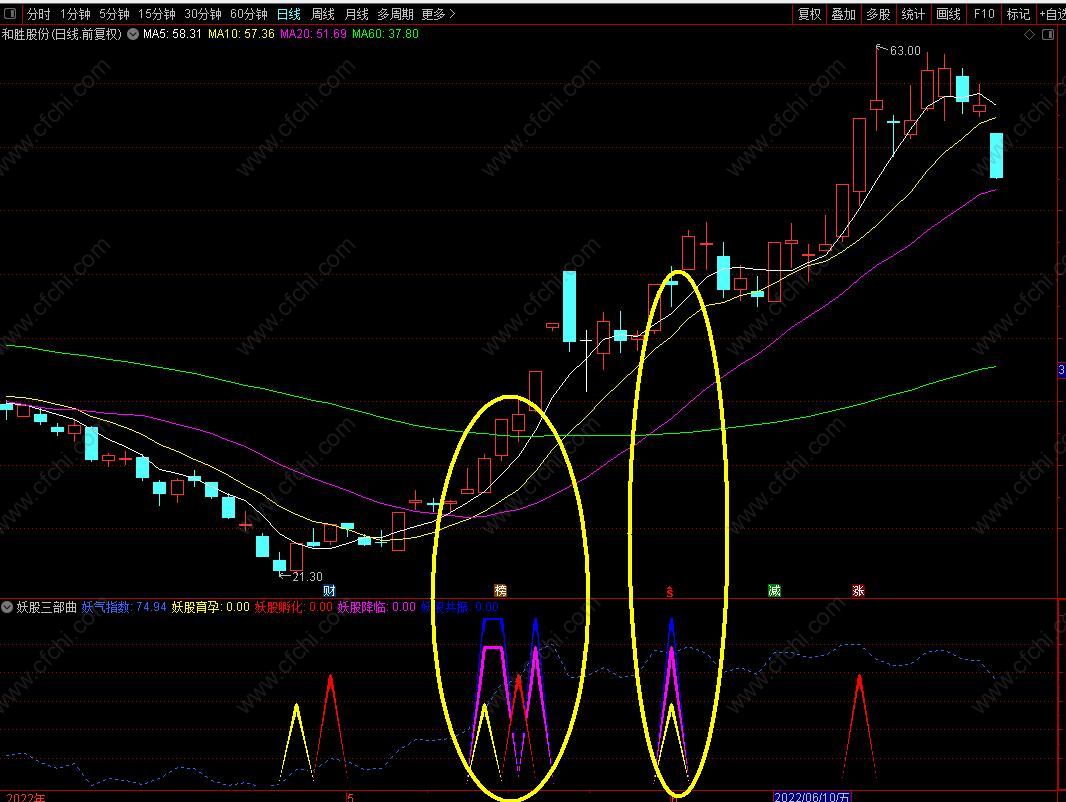Click the red $ event marker icon
1066x802 pixels.
point(670,591)
